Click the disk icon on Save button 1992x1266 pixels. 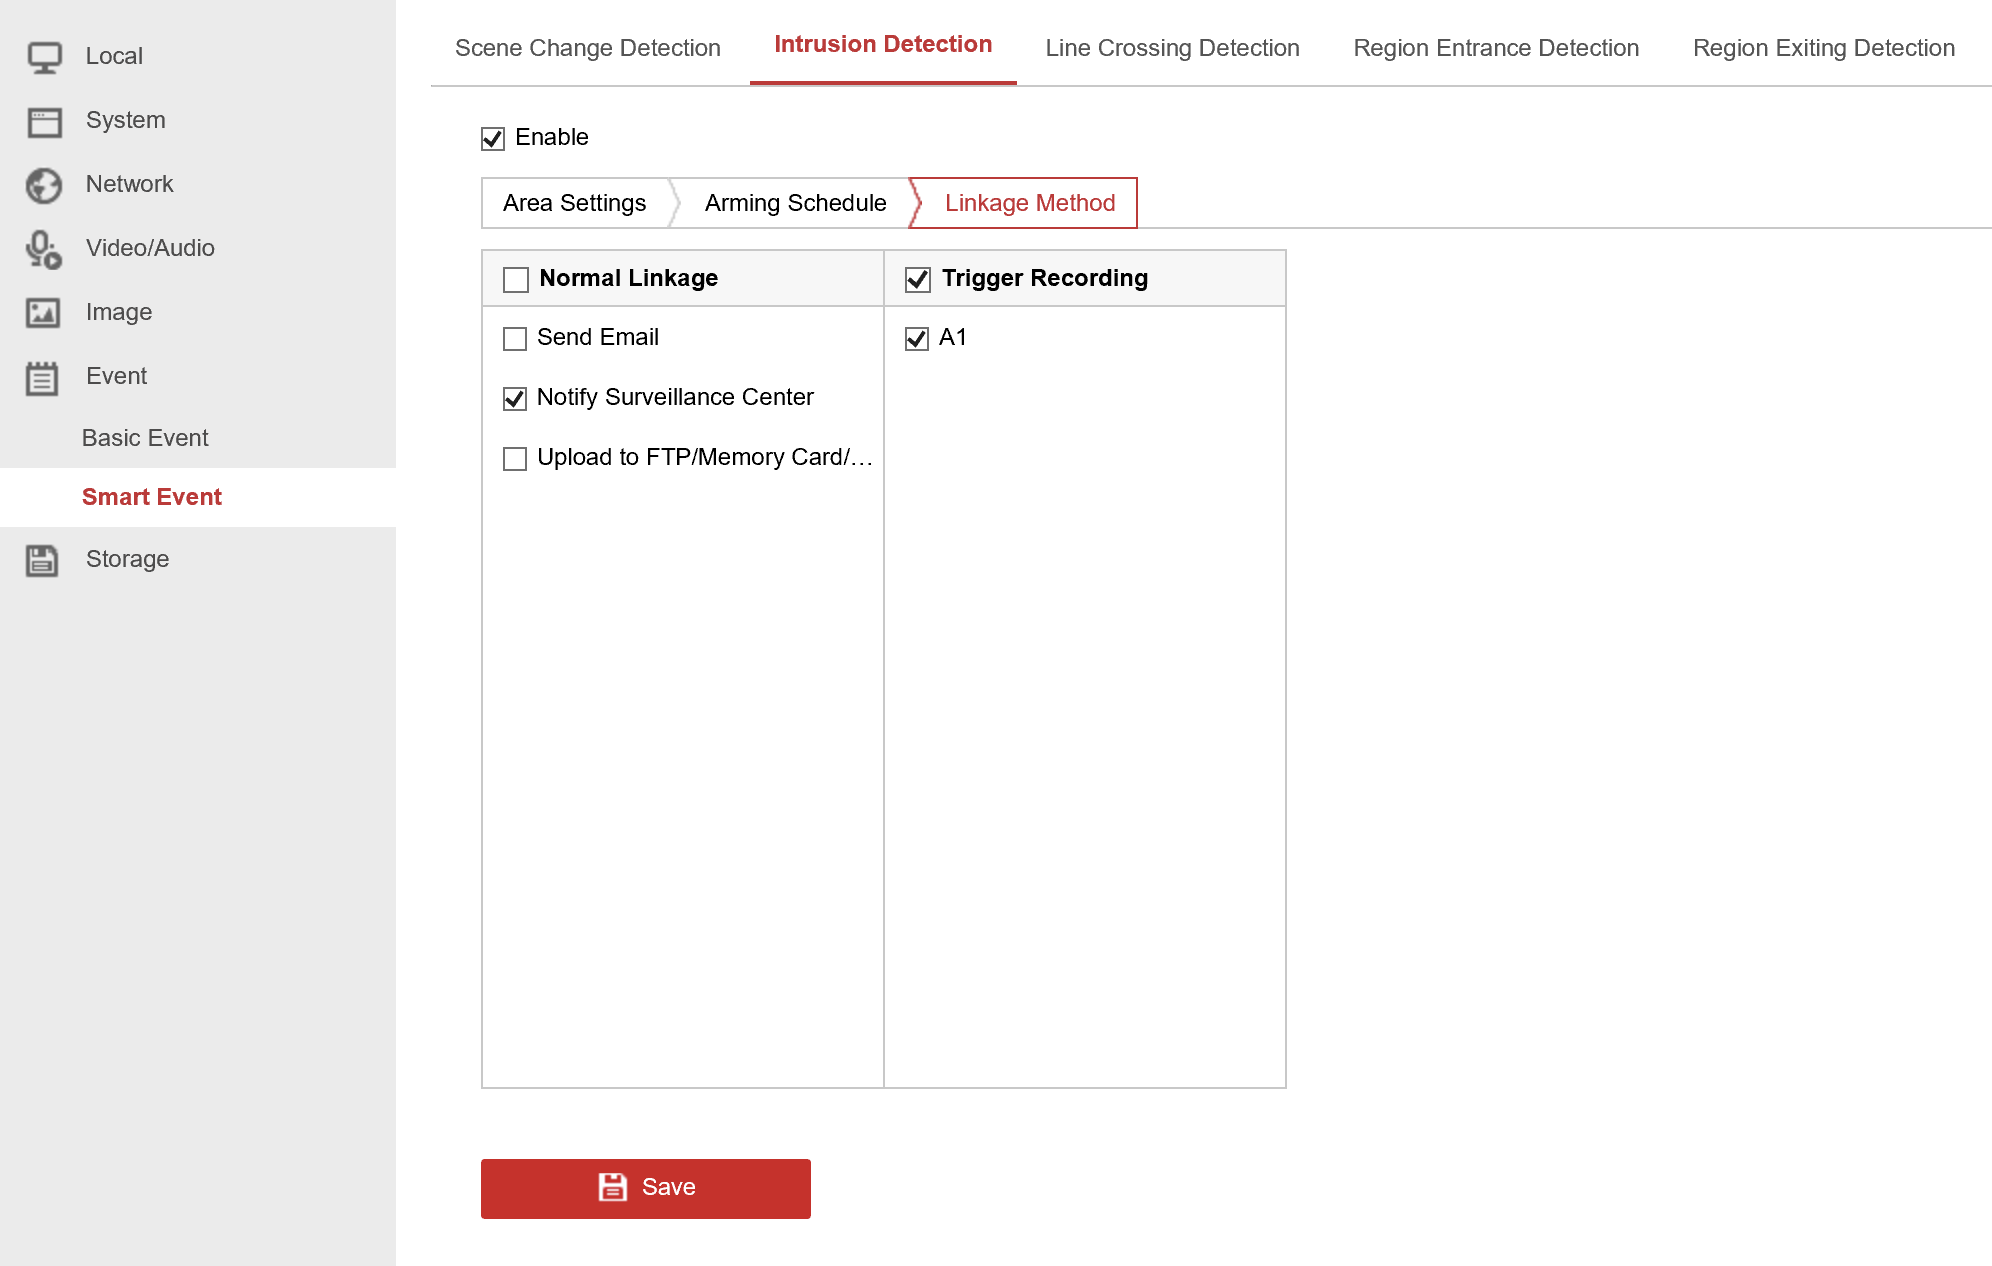pyautogui.click(x=612, y=1187)
